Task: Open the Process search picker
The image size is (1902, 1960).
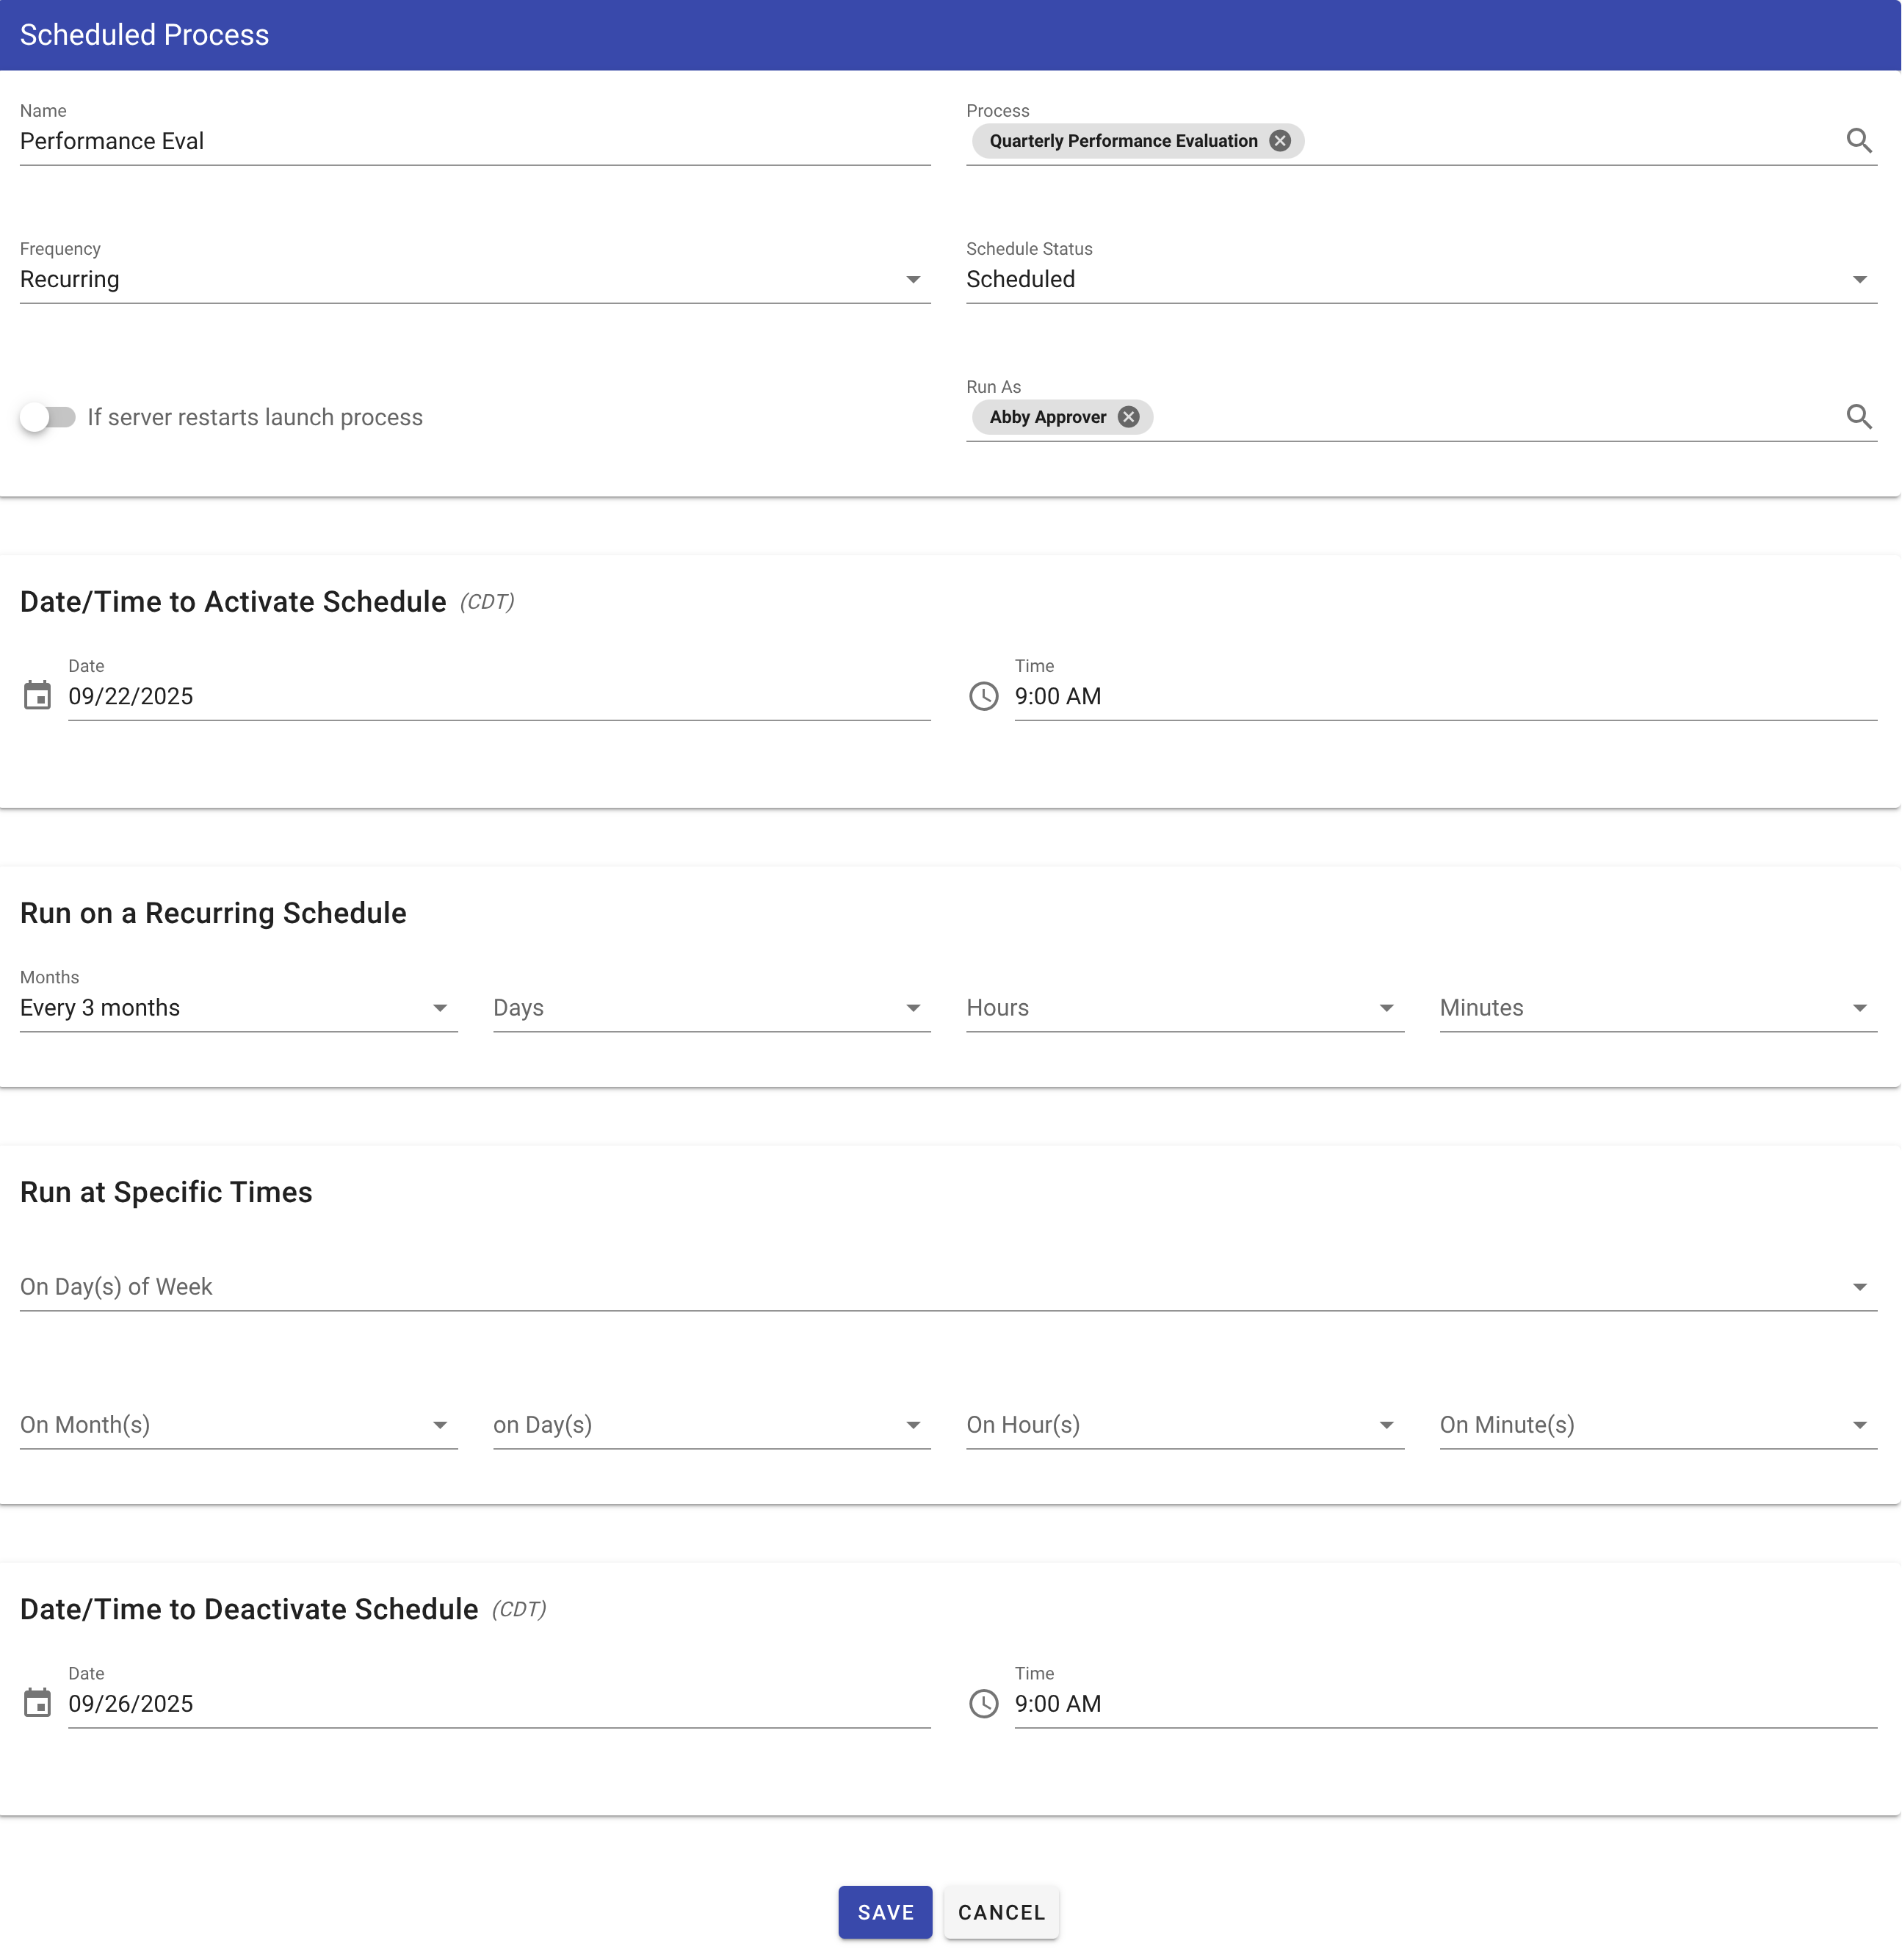Action: point(1861,140)
